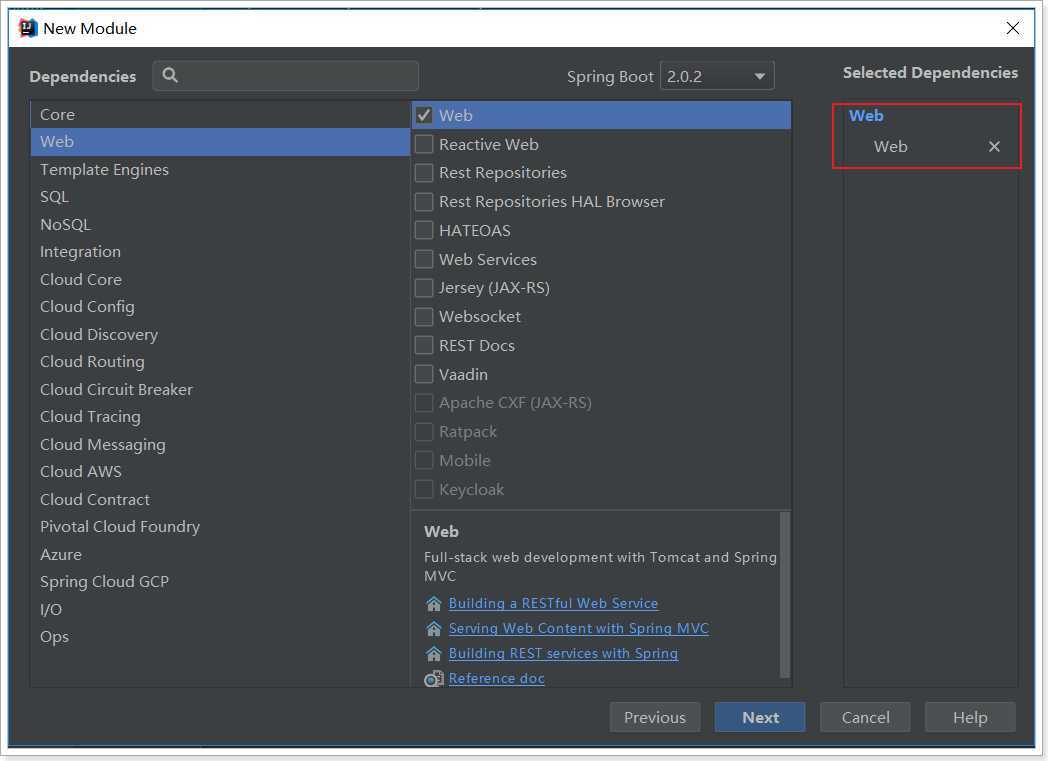1048x761 pixels.
Task: Click the home icon beside Building a RESTful Web Service
Action: pos(434,603)
